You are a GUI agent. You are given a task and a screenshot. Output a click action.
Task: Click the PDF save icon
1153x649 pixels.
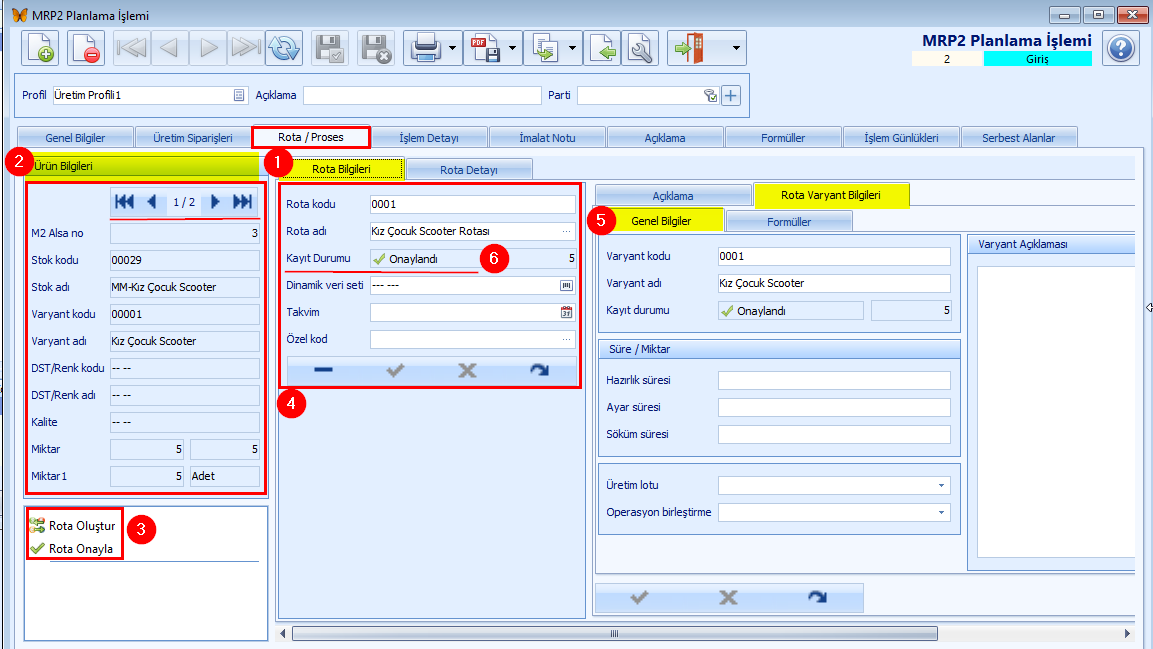pyautogui.click(x=486, y=48)
